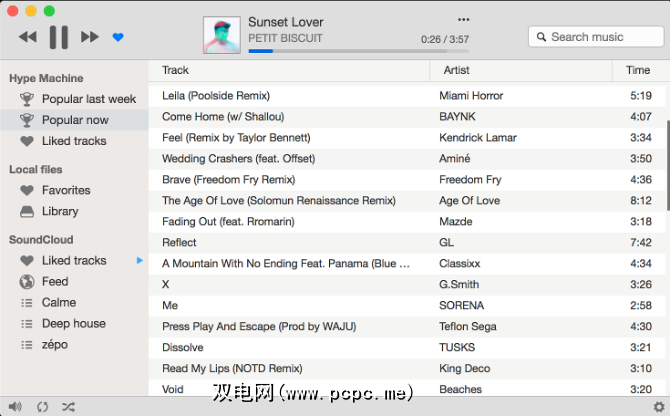Toggle repeat mode
Image resolution: width=670 pixels, height=416 pixels.
(x=42, y=407)
